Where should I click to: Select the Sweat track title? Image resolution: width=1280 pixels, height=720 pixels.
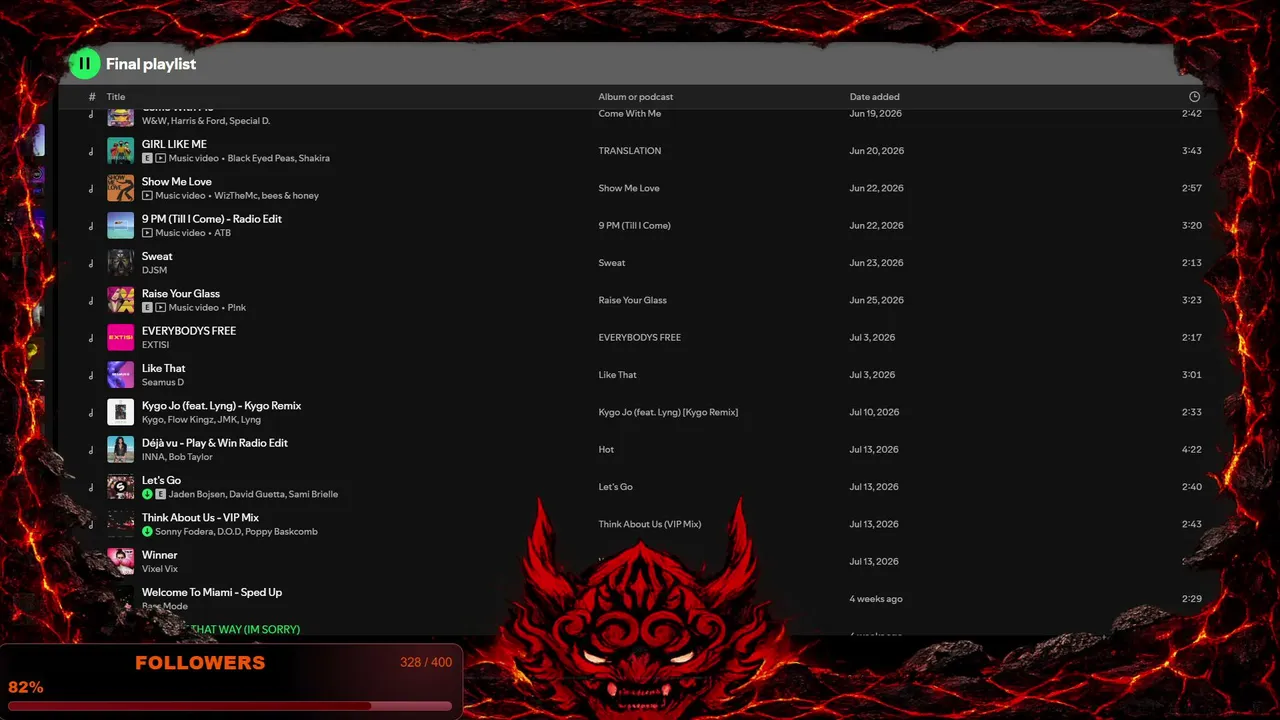(157, 256)
